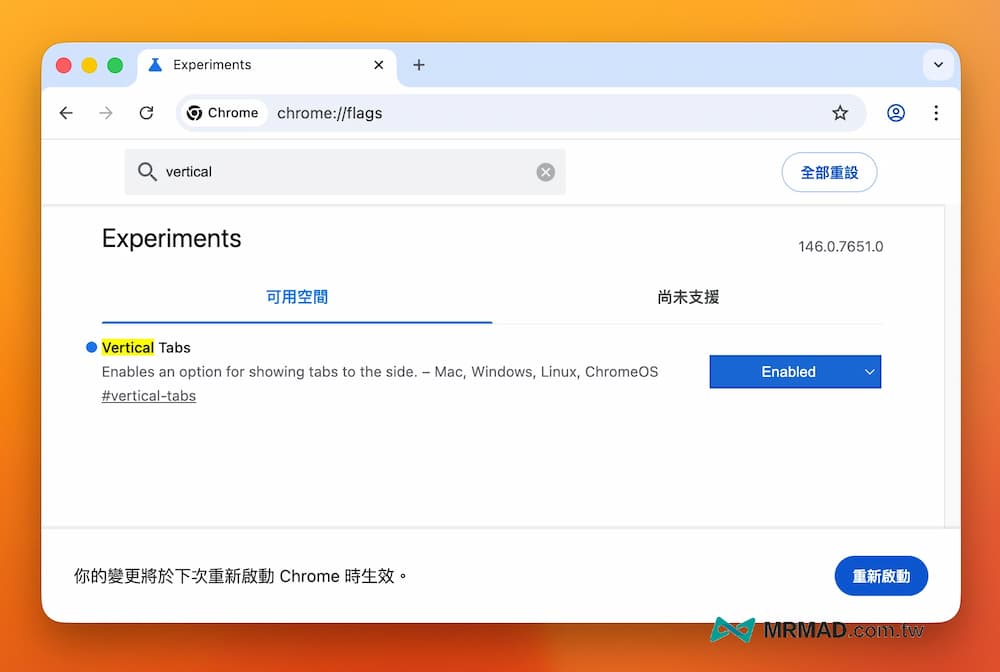The width and height of the screenshot is (1000, 672).
Task: Click the Experiments flask icon on the tab
Action: click(154, 64)
